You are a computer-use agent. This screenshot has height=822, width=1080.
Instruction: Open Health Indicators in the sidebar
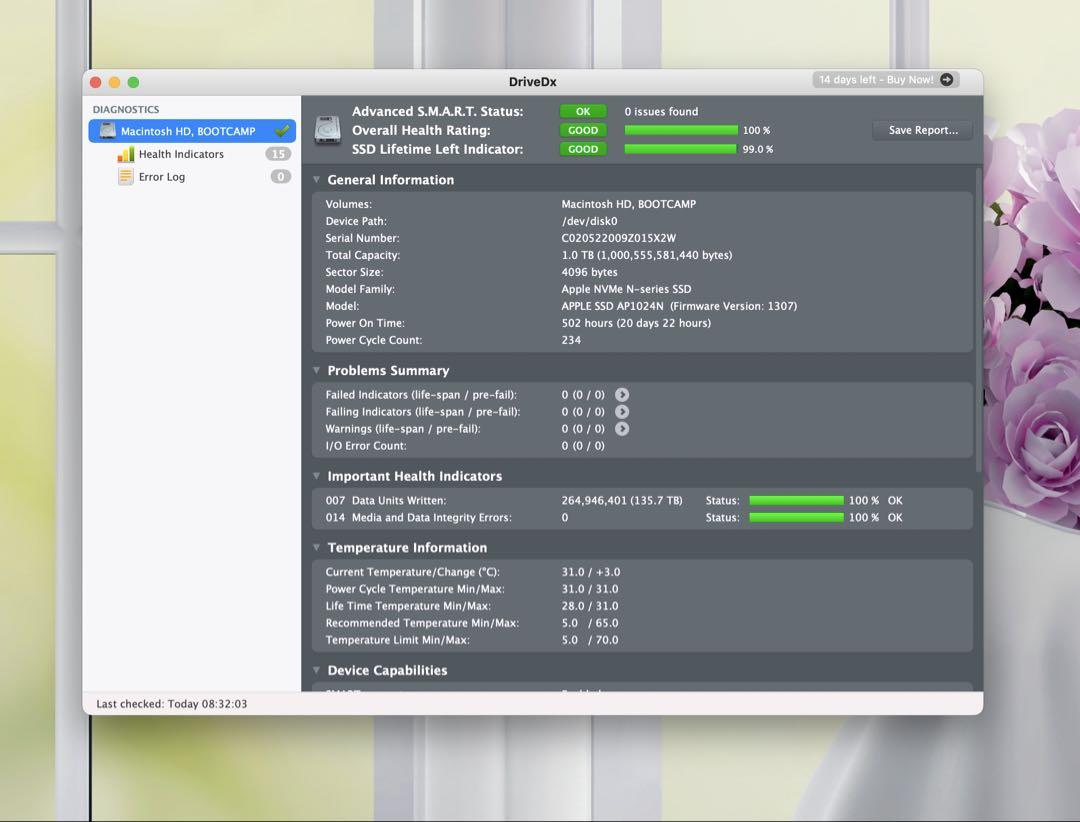click(192, 154)
